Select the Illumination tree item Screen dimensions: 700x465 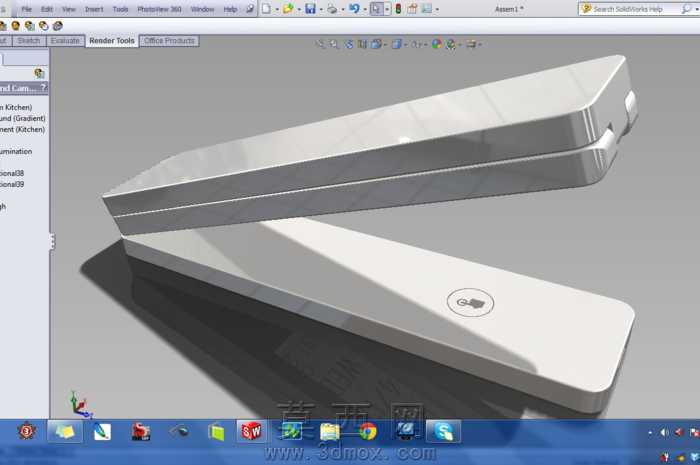pos(16,151)
